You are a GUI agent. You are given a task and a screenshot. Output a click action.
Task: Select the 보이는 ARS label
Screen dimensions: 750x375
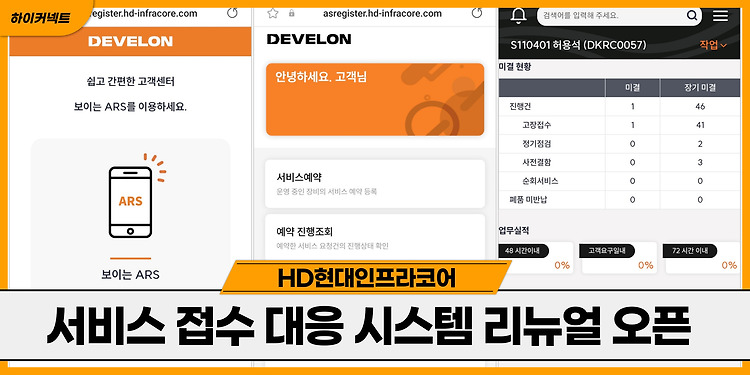point(130,275)
